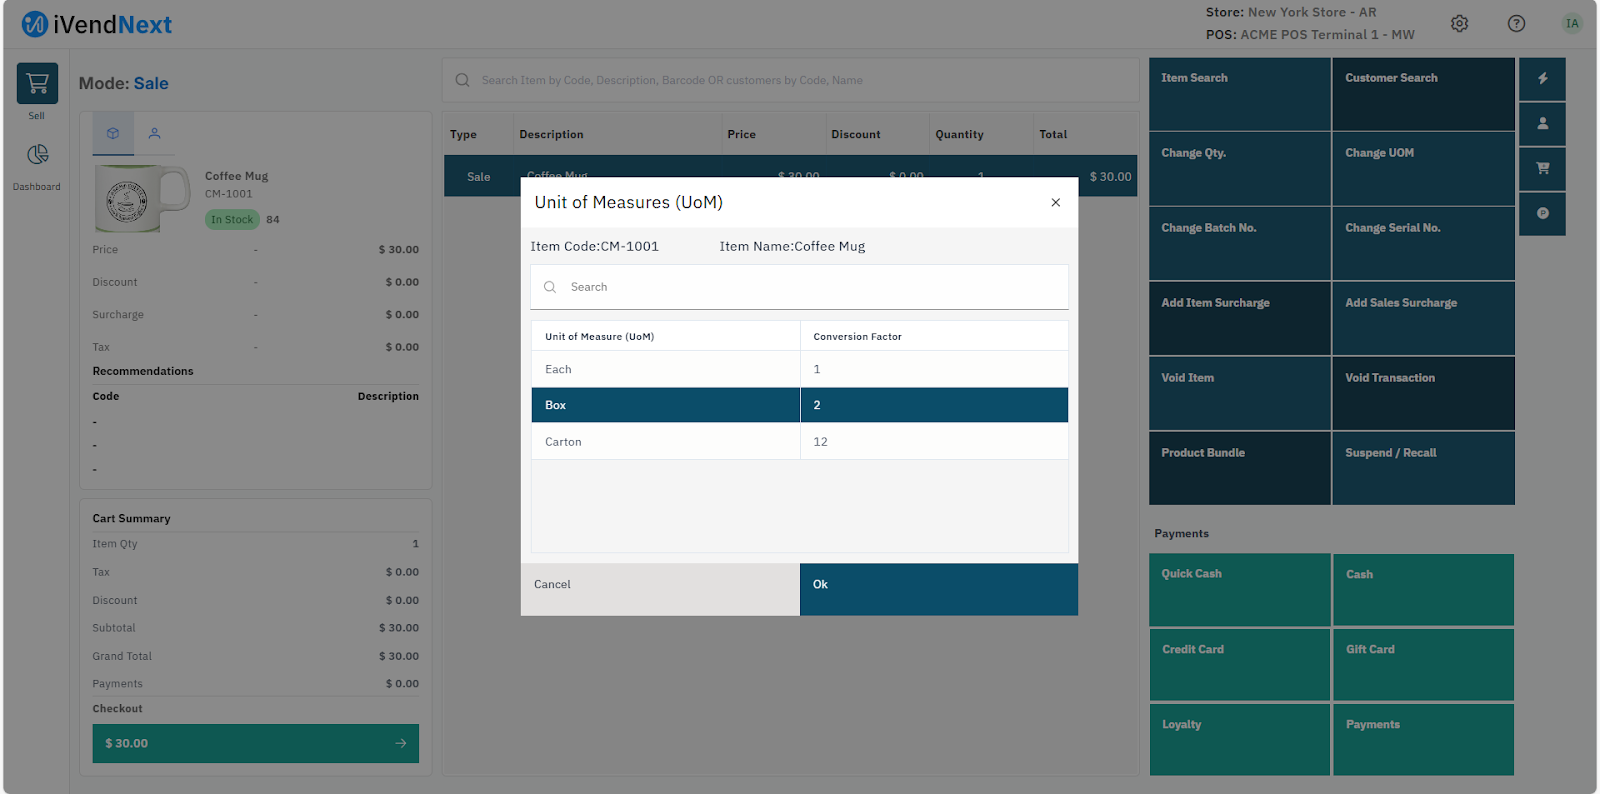The height and width of the screenshot is (794, 1600).
Task: Switch to the customer tab in item panel
Action: click(x=154, y=133)
